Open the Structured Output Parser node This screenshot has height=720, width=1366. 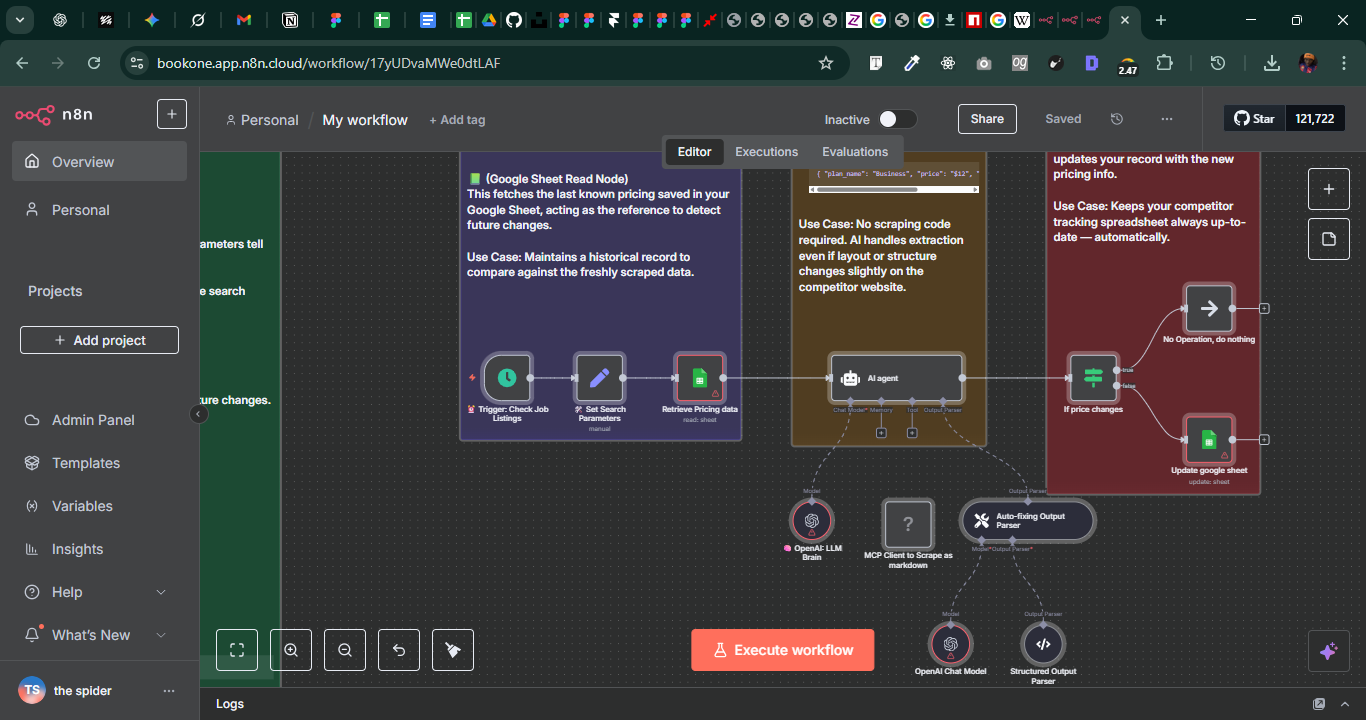coord(1043,644)
